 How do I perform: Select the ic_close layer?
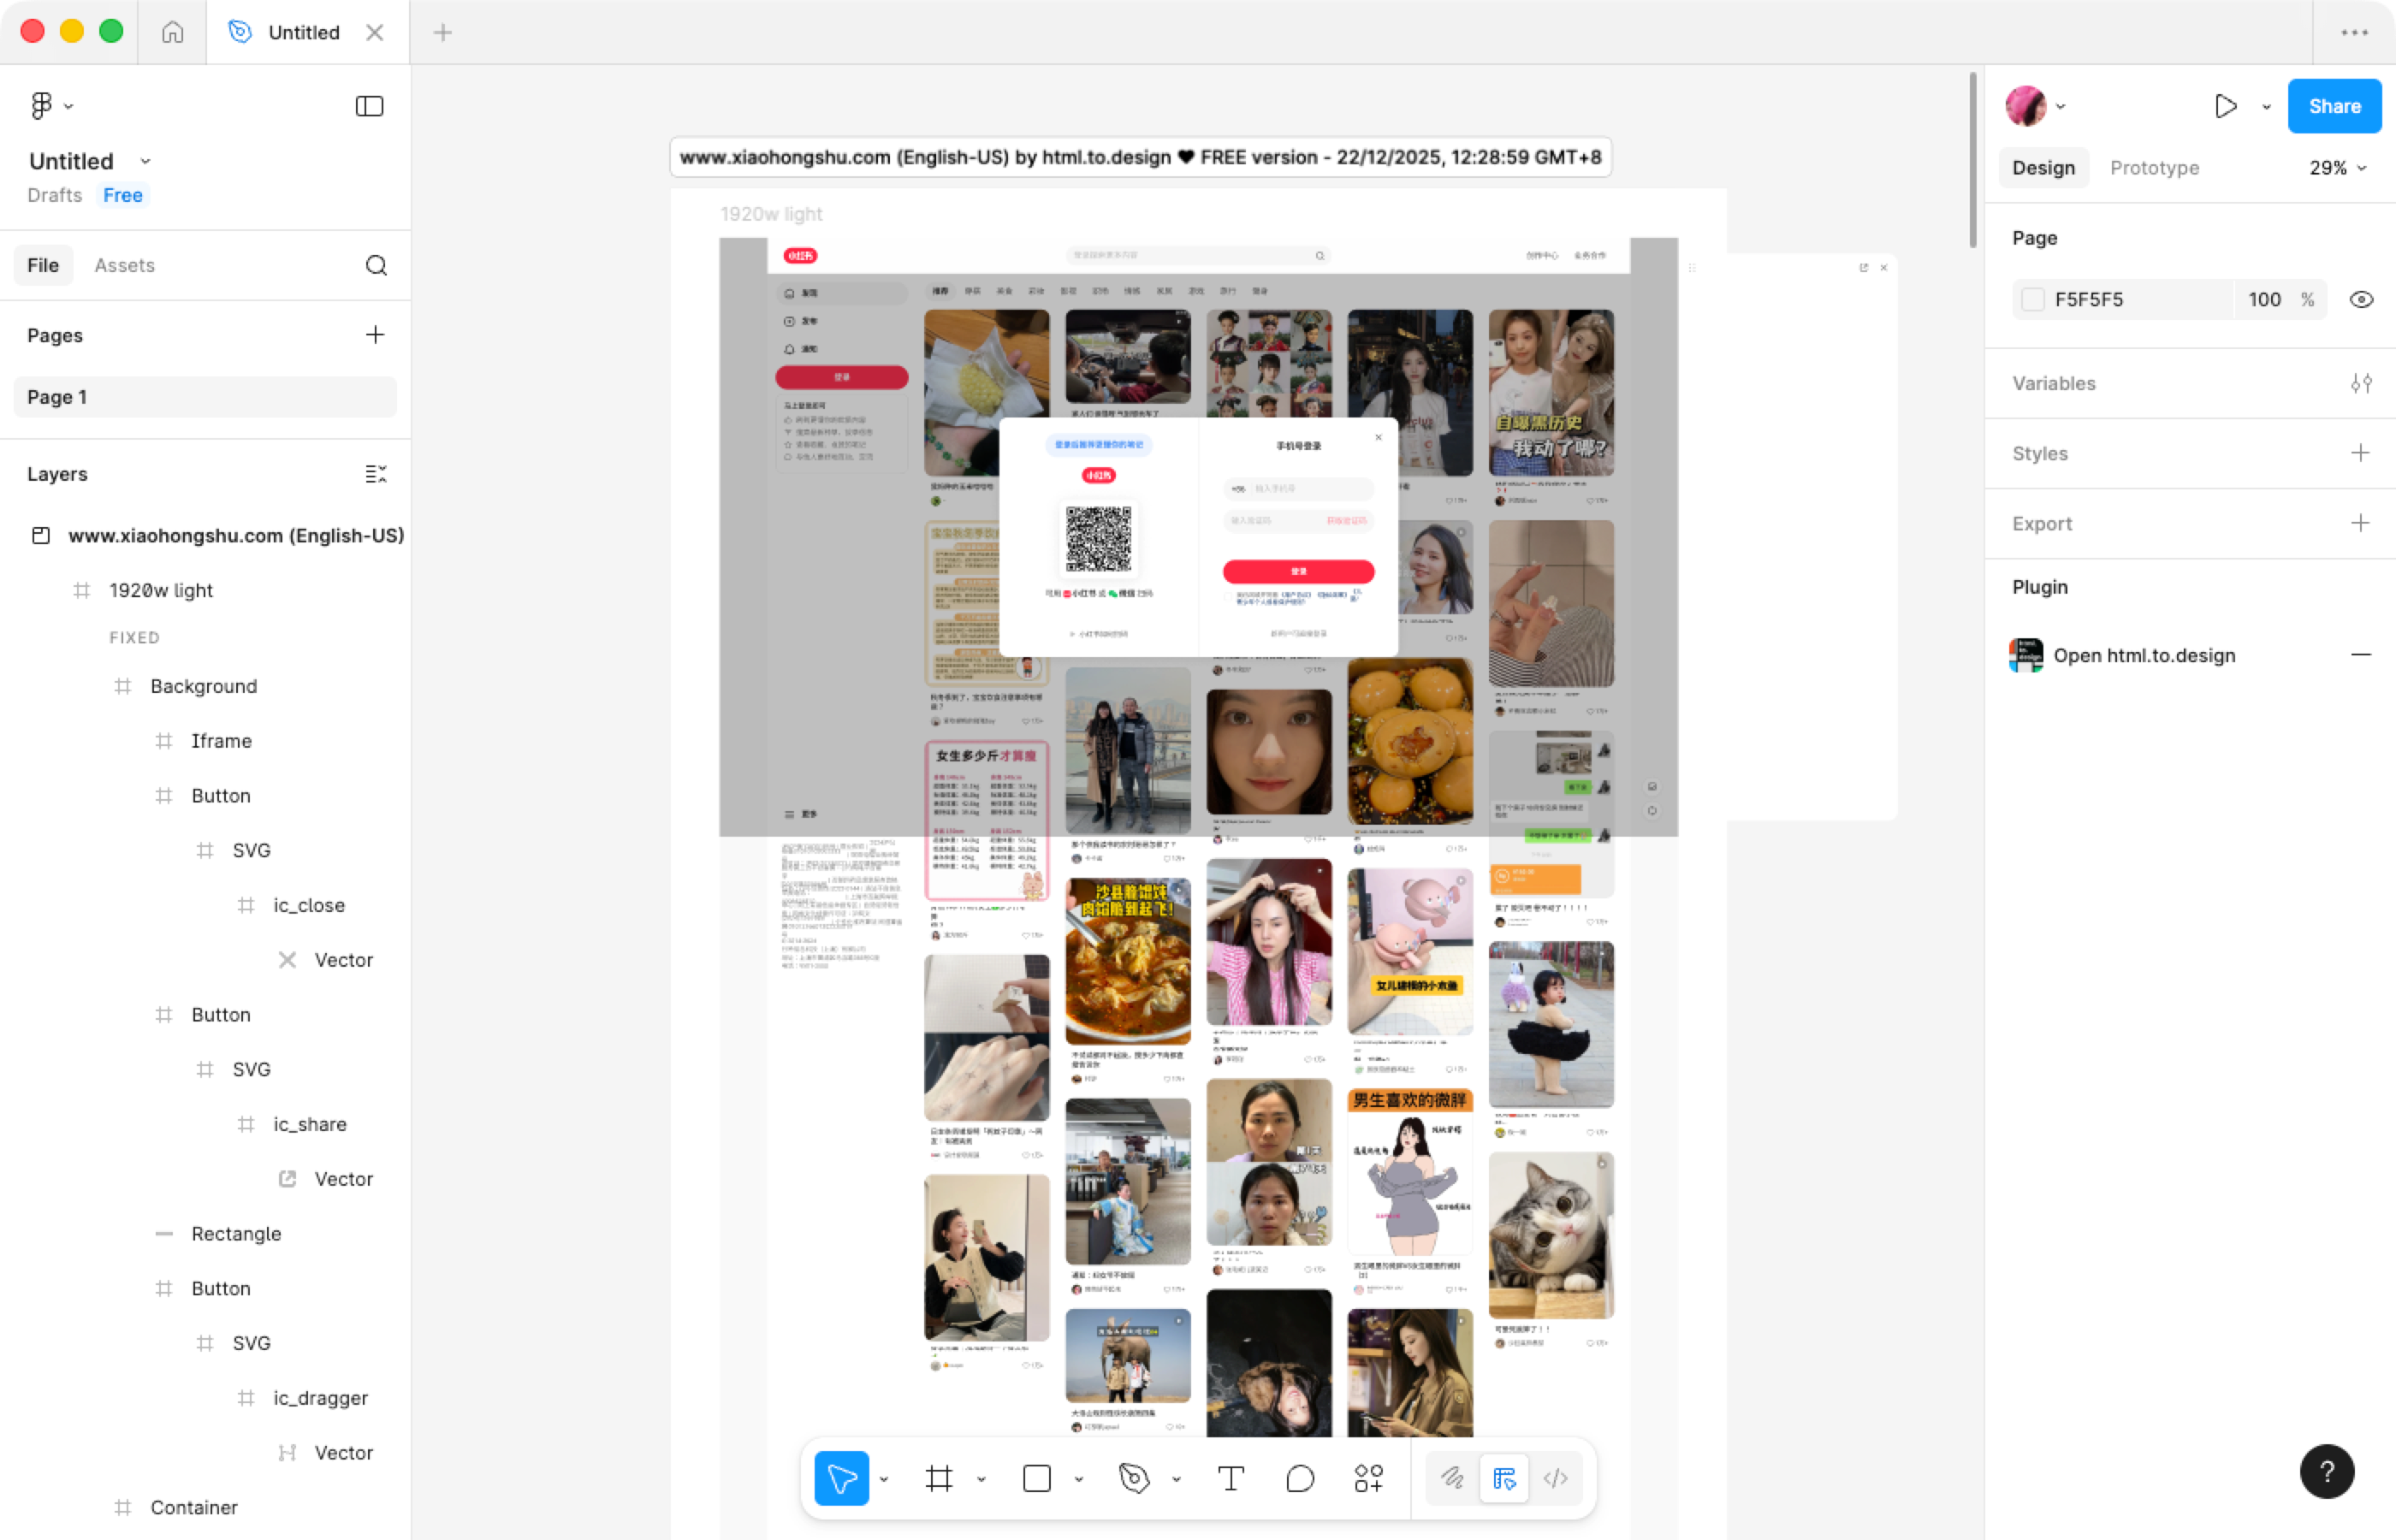(309, 905)
